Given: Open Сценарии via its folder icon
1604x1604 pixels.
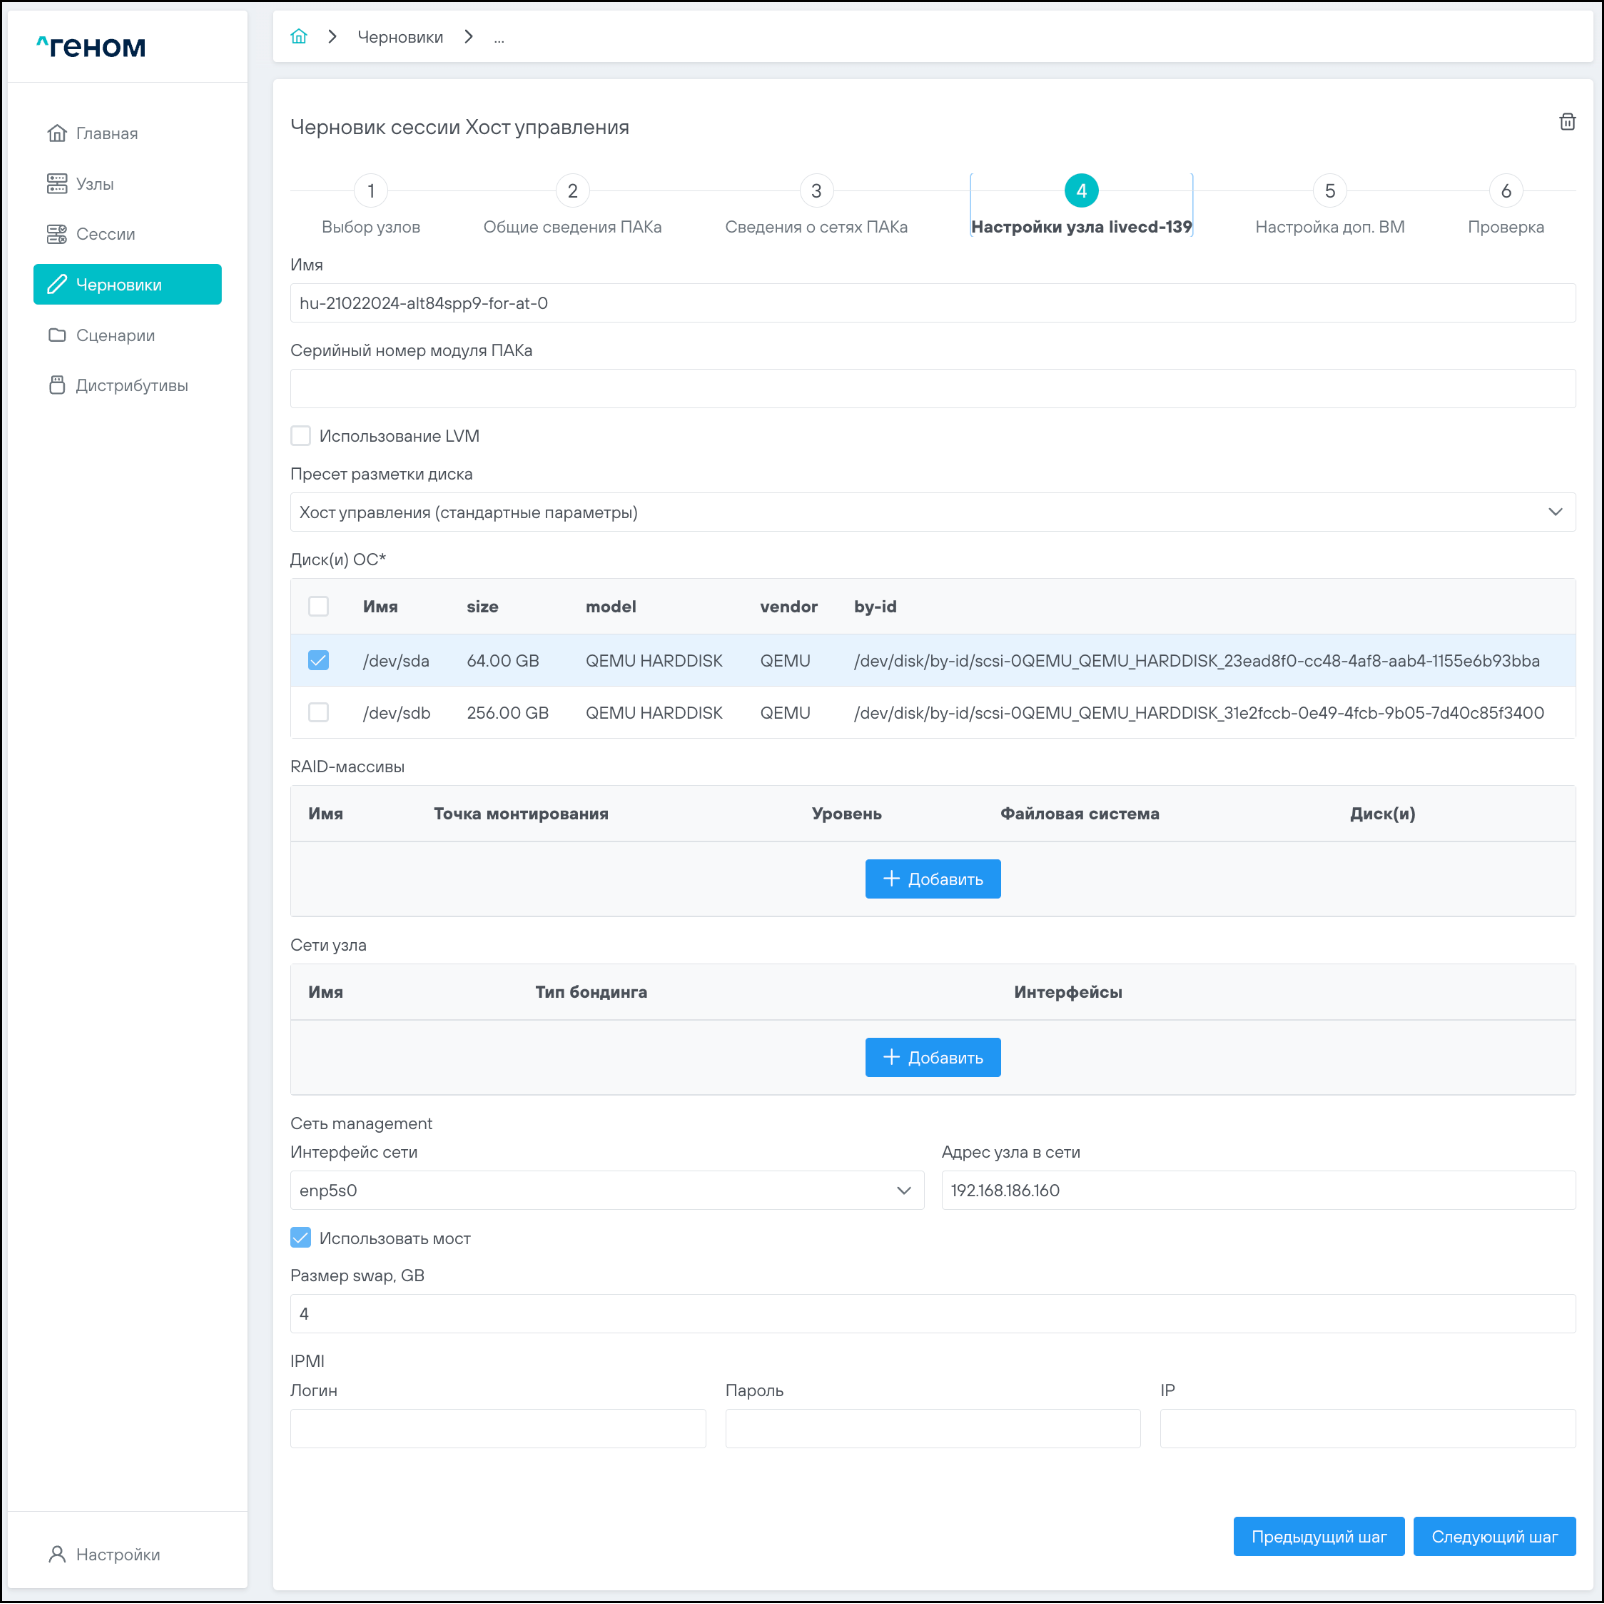Looking at the screenshot, I should tap(57, 335).
